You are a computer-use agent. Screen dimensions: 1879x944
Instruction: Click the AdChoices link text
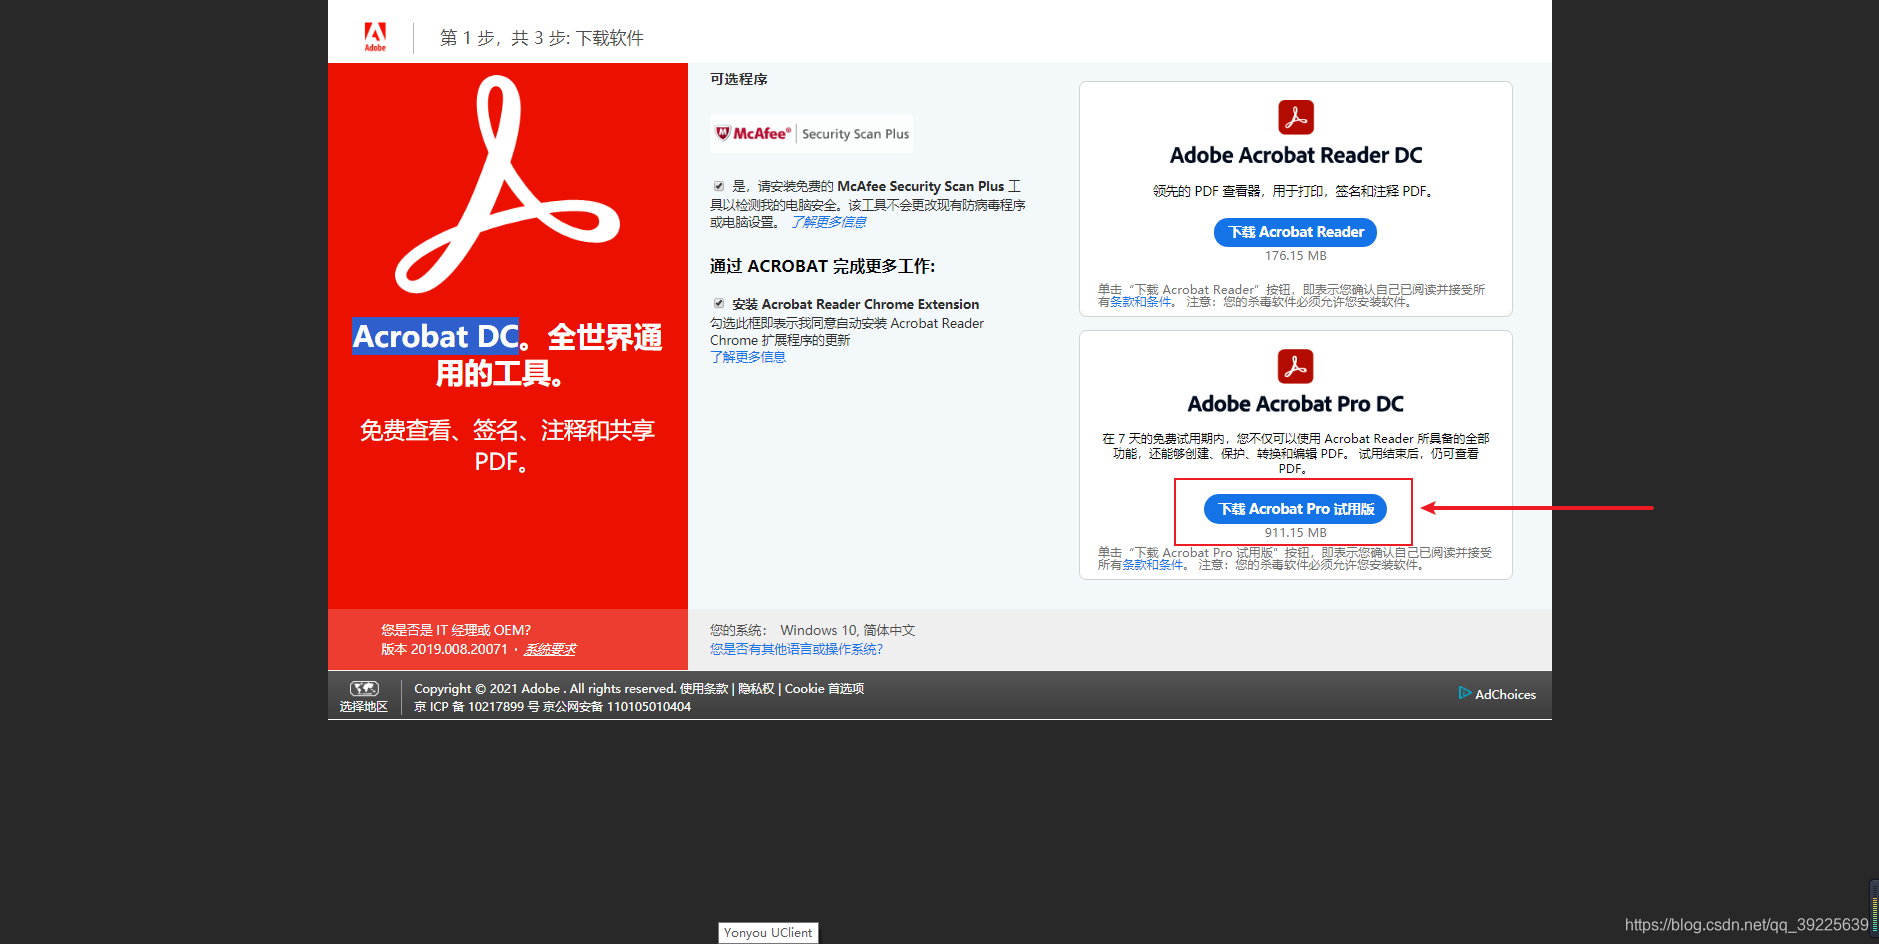click(1505, 694)
